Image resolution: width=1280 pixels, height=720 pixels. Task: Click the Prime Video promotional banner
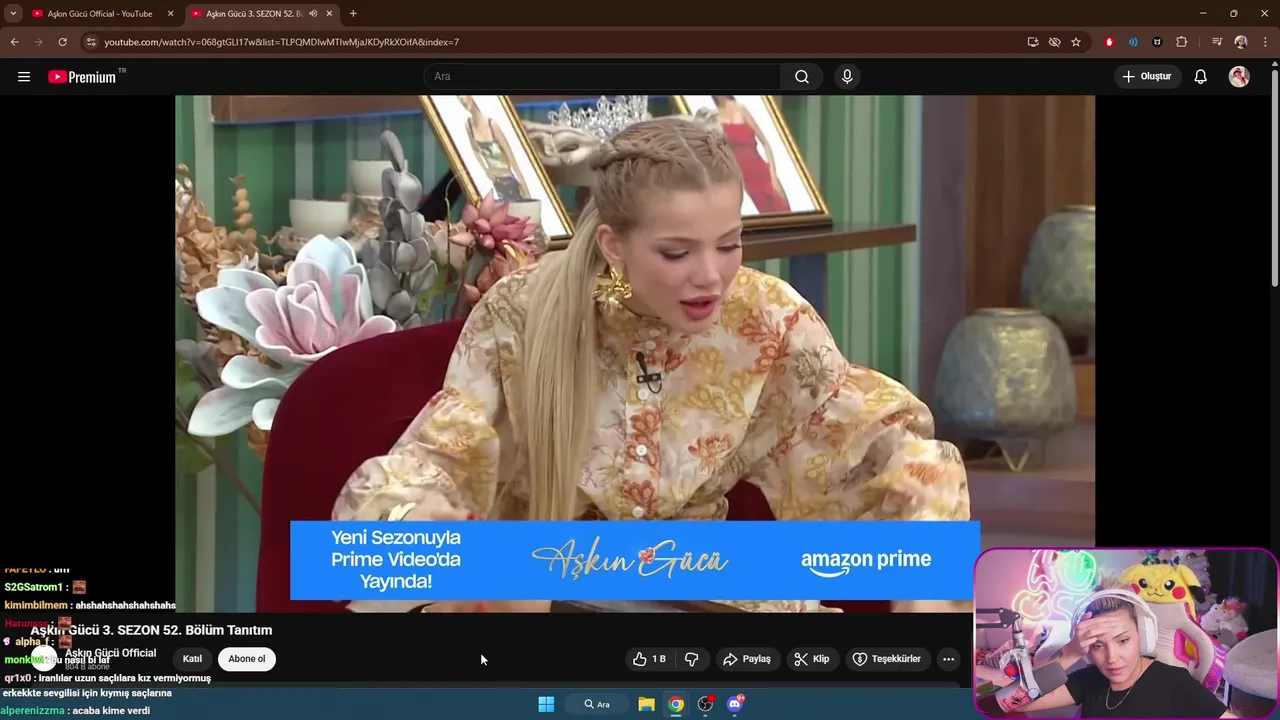(x=635, y=560)
